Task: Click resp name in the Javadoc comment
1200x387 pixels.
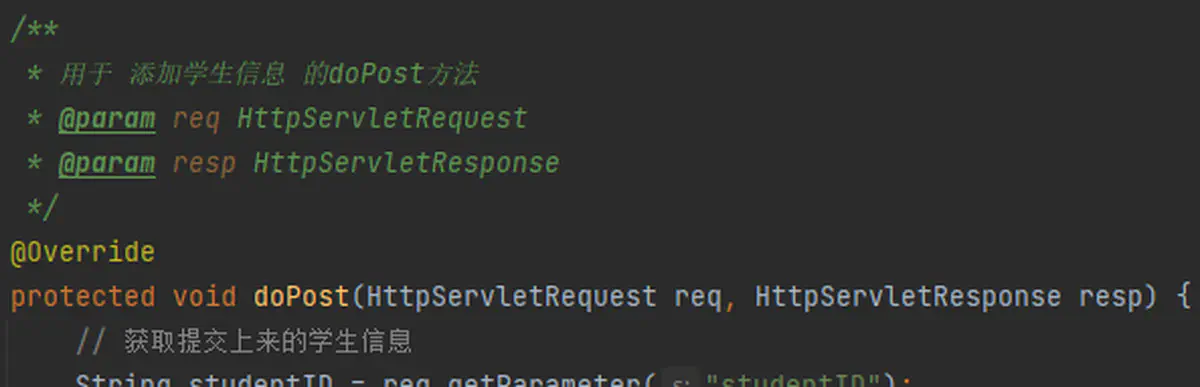Action: tap(204, 163)
